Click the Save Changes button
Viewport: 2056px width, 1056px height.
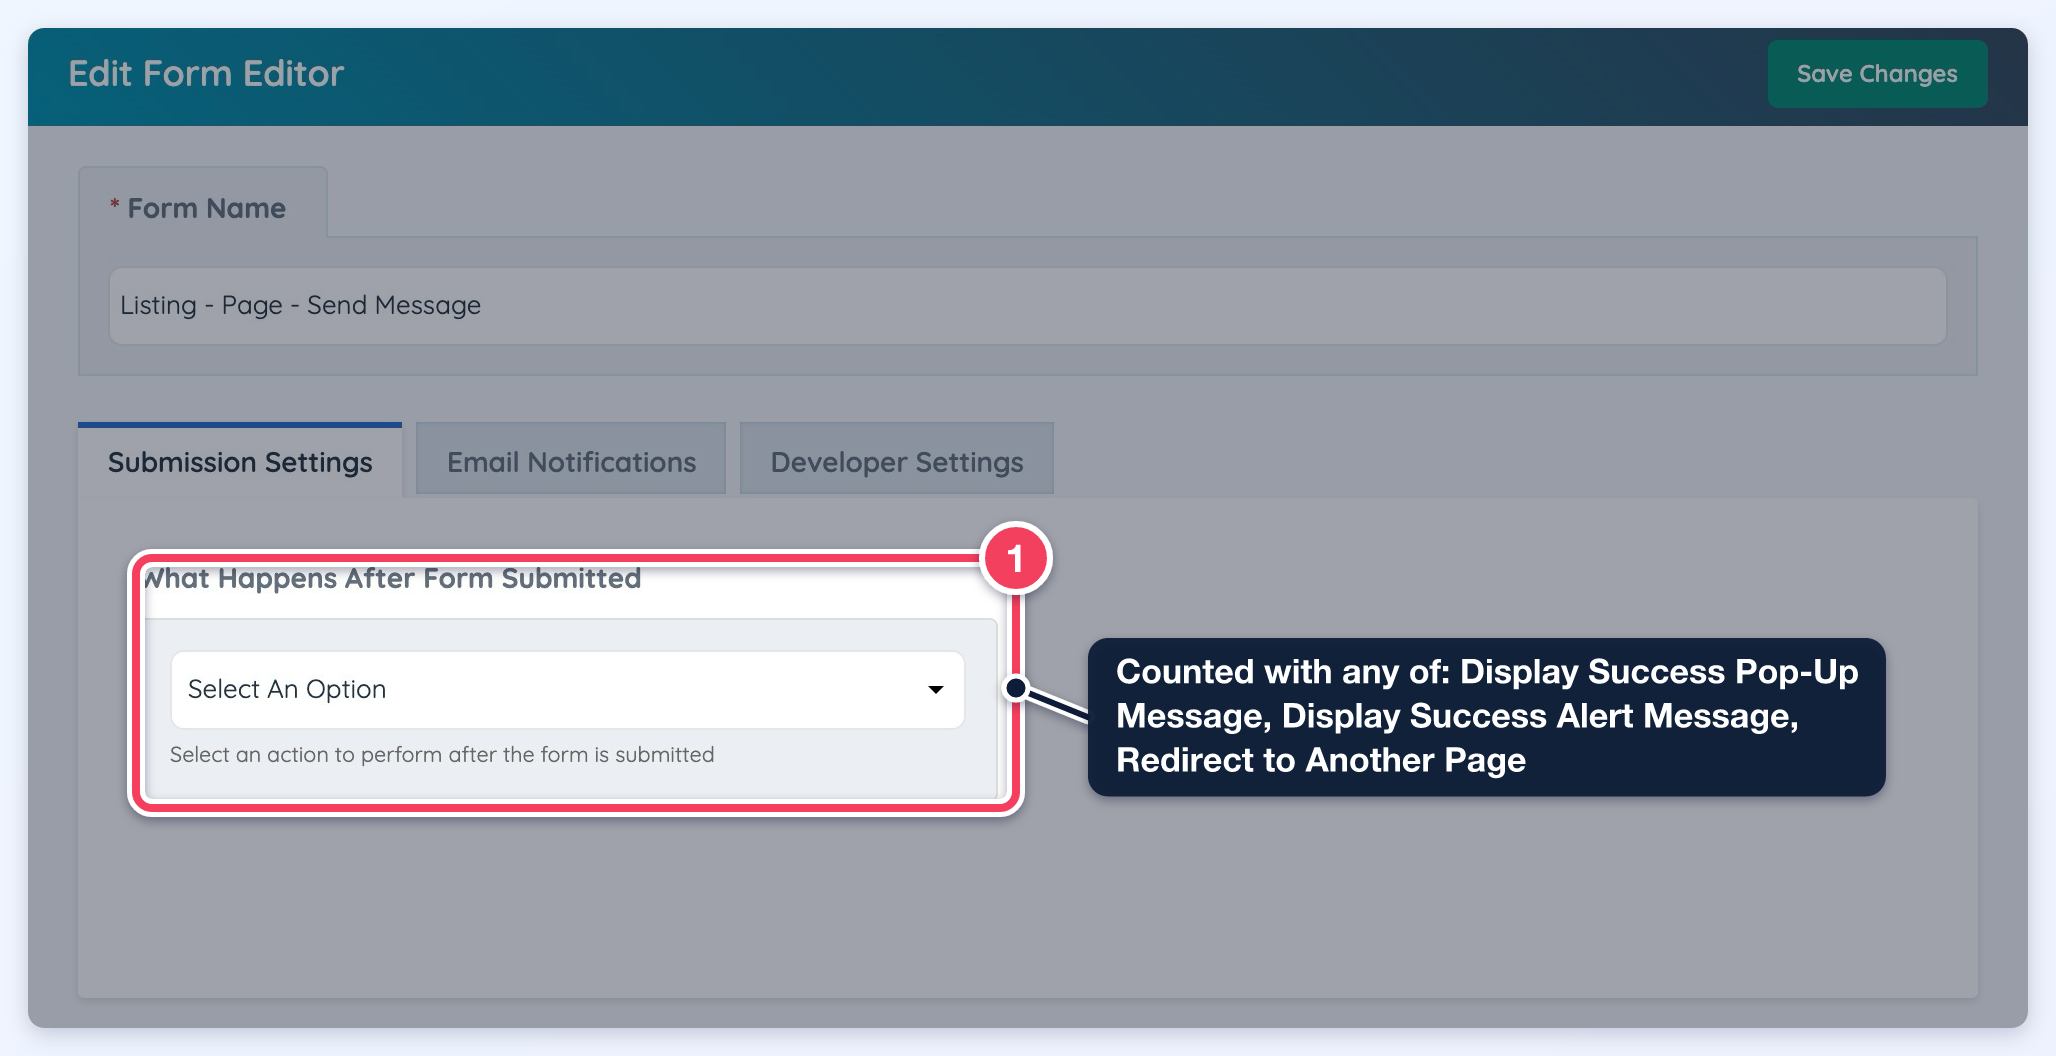pyautogui.click(x=1877, y=74)
